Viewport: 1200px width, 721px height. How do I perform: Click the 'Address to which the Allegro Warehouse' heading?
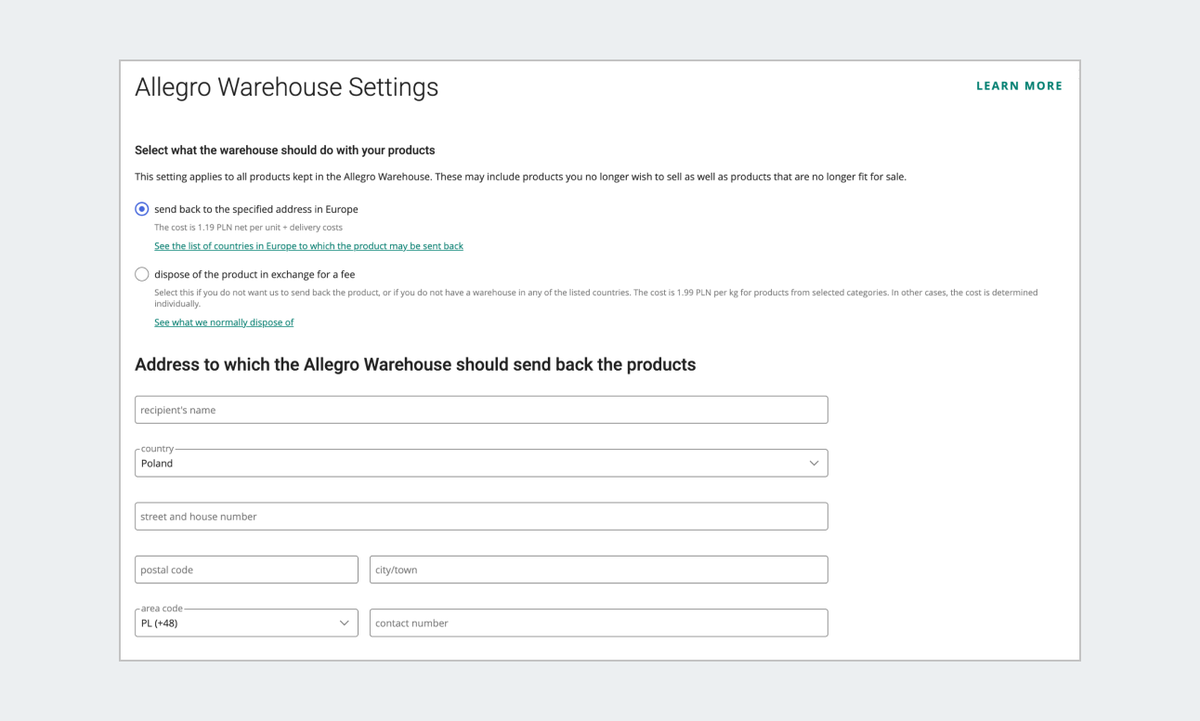415,365
